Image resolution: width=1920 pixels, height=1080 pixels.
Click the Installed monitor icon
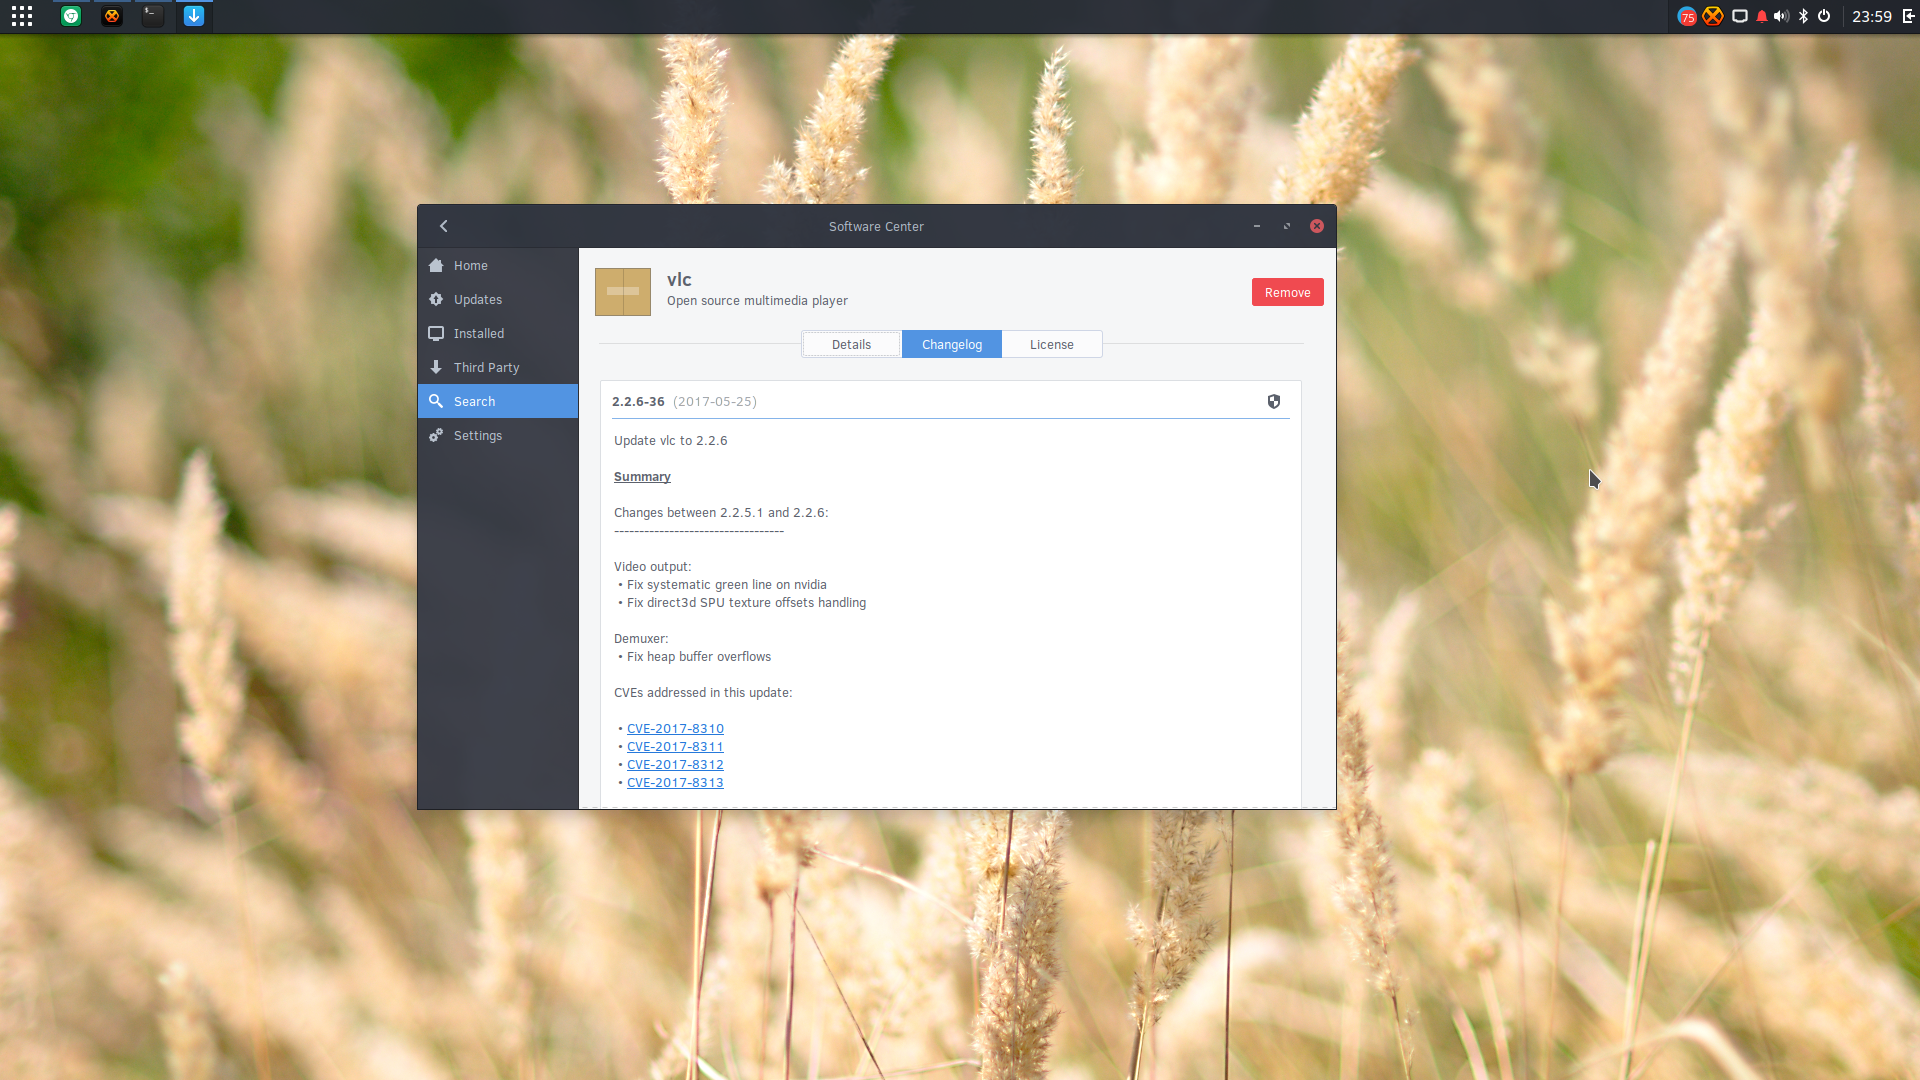(436, 334)
